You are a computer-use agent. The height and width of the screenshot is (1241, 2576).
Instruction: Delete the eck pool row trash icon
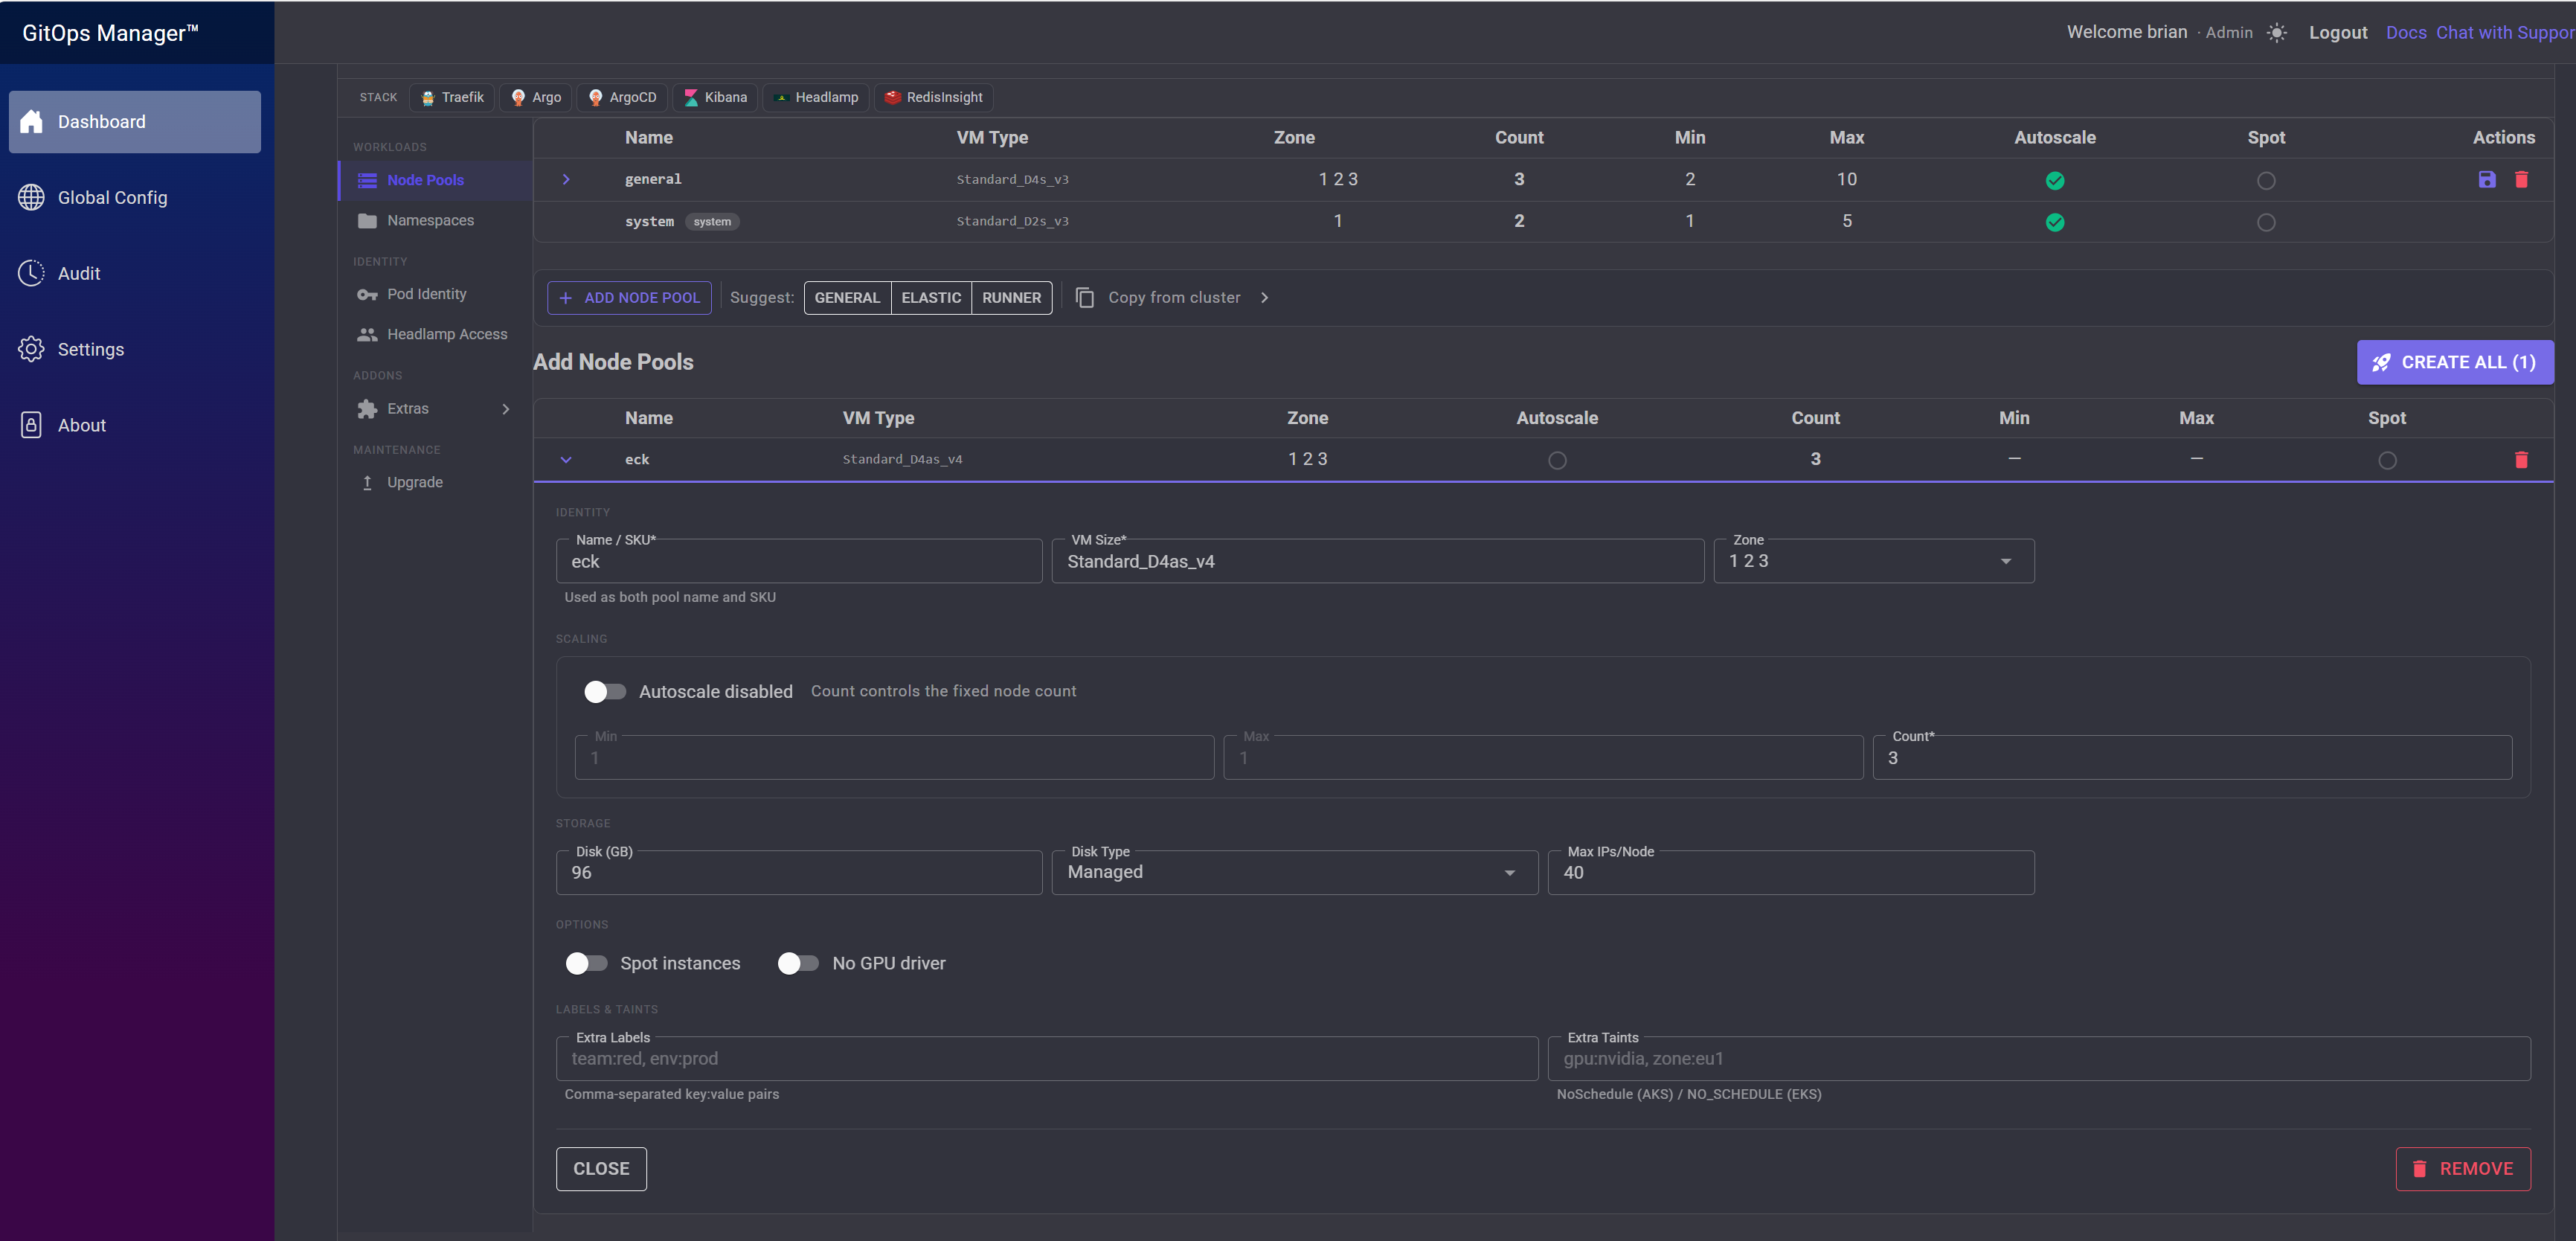pos(2521,459)
